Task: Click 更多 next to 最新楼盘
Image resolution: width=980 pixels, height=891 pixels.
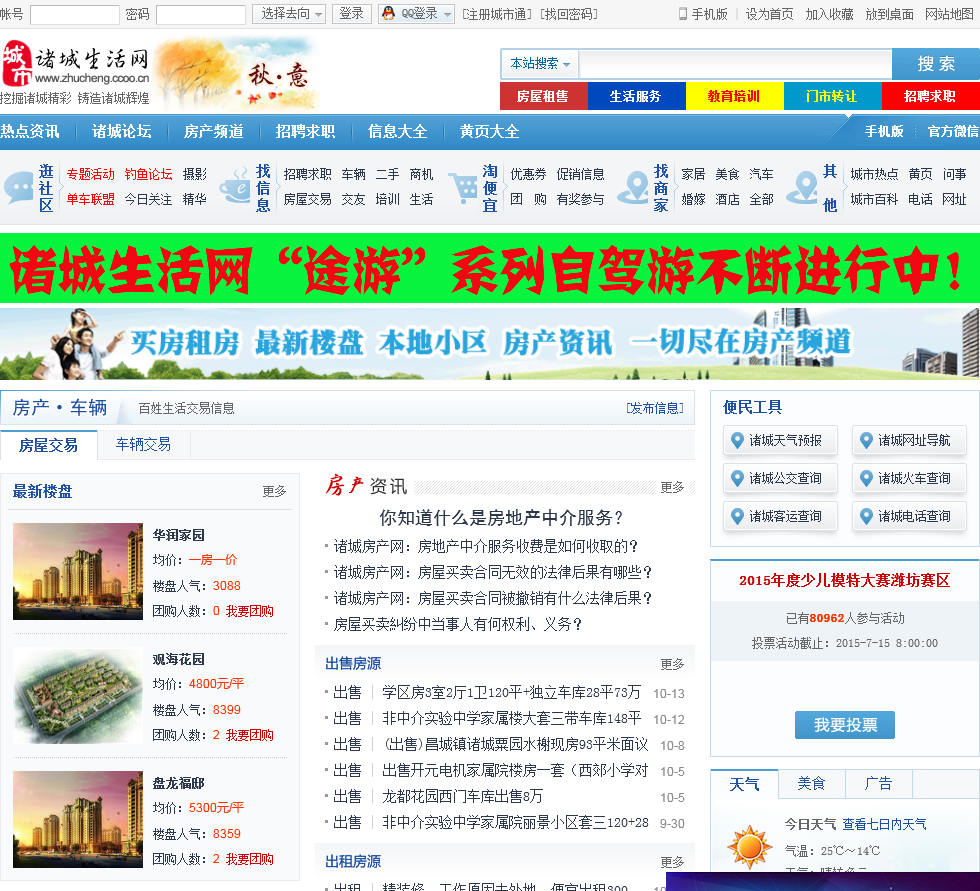Action: tap(274, 491)
